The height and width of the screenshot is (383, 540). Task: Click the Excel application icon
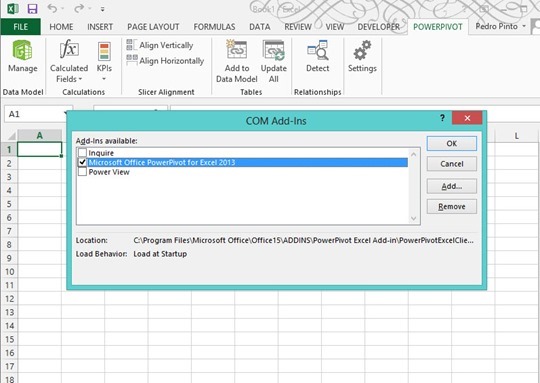[12, 9]
